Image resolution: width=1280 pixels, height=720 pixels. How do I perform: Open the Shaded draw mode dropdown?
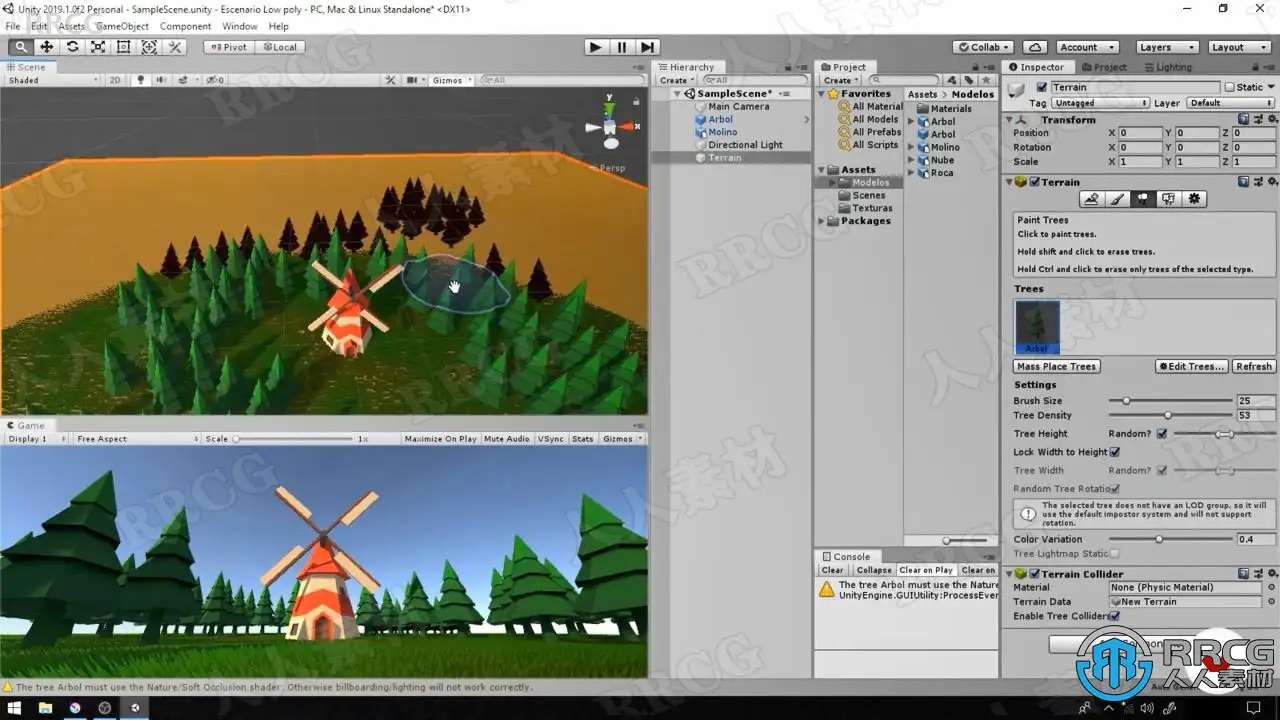53,80
